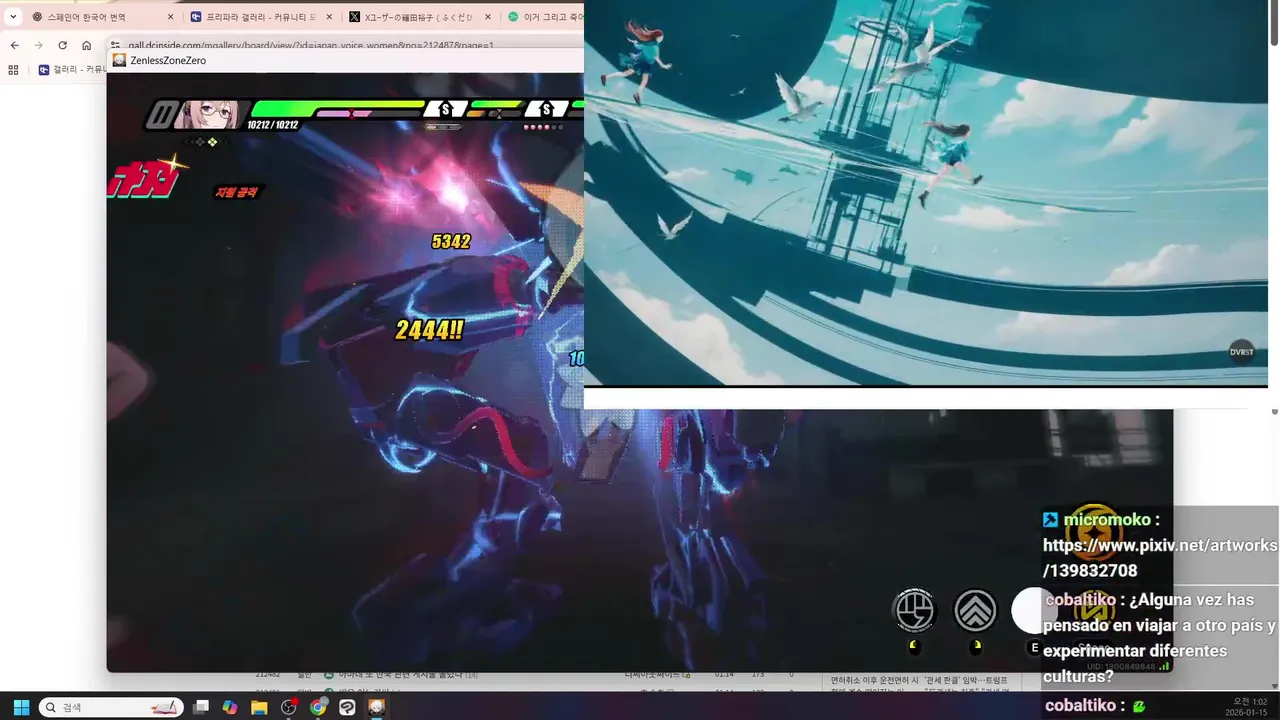Click the browser forward arrow

[38, 45]
